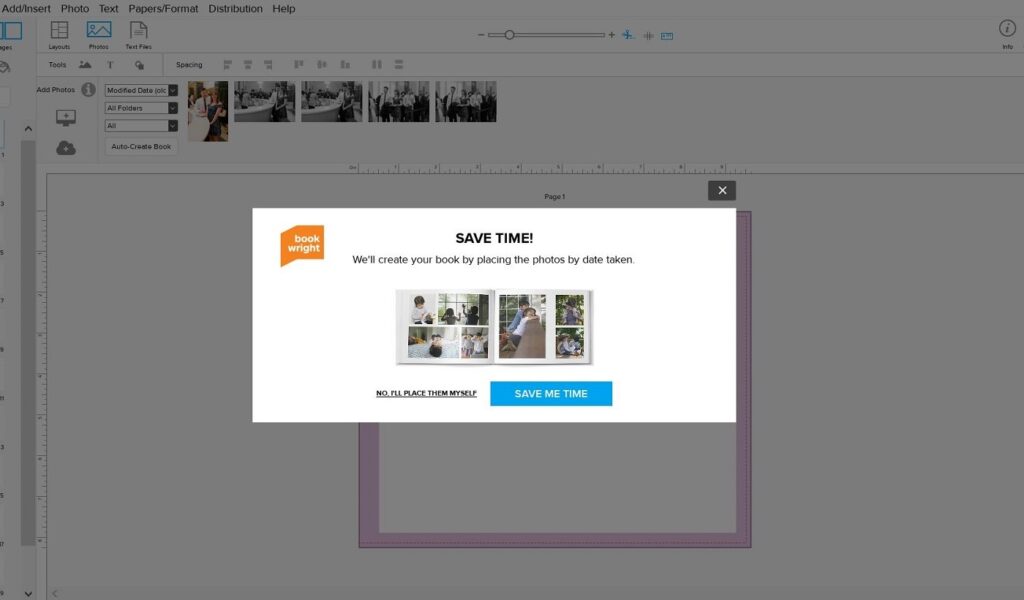
Task: Click the align horizontal centers icon
Action: [248, 65]
